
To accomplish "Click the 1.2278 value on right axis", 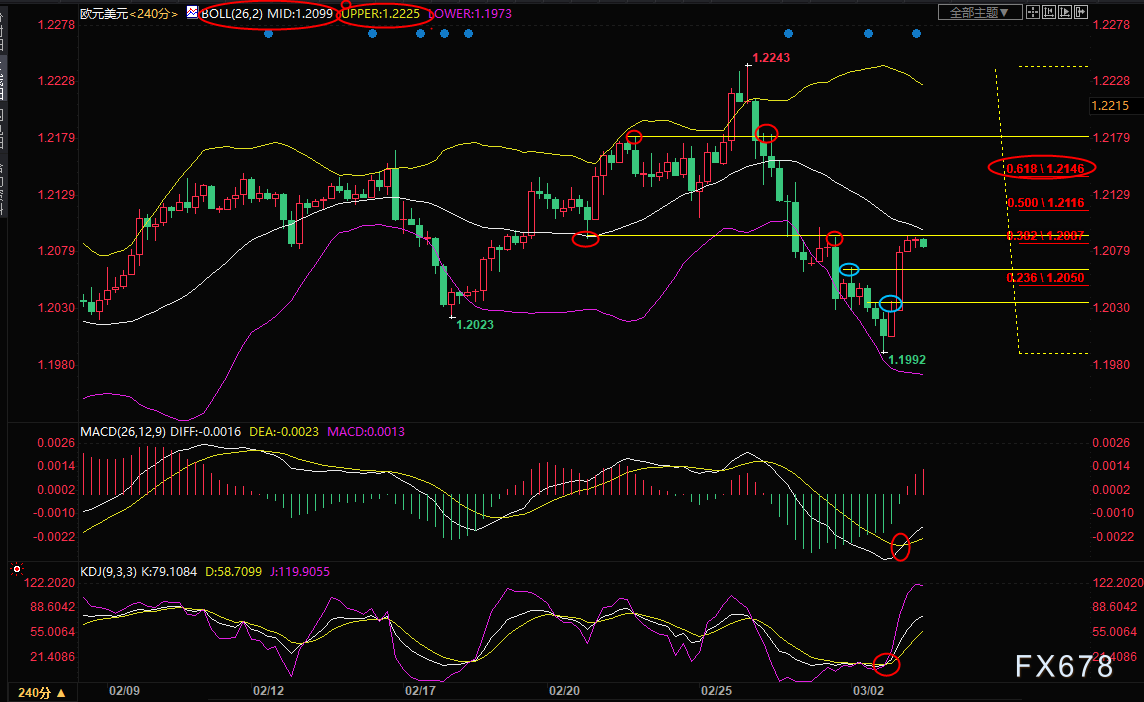I will click(x=1111, y=25).
